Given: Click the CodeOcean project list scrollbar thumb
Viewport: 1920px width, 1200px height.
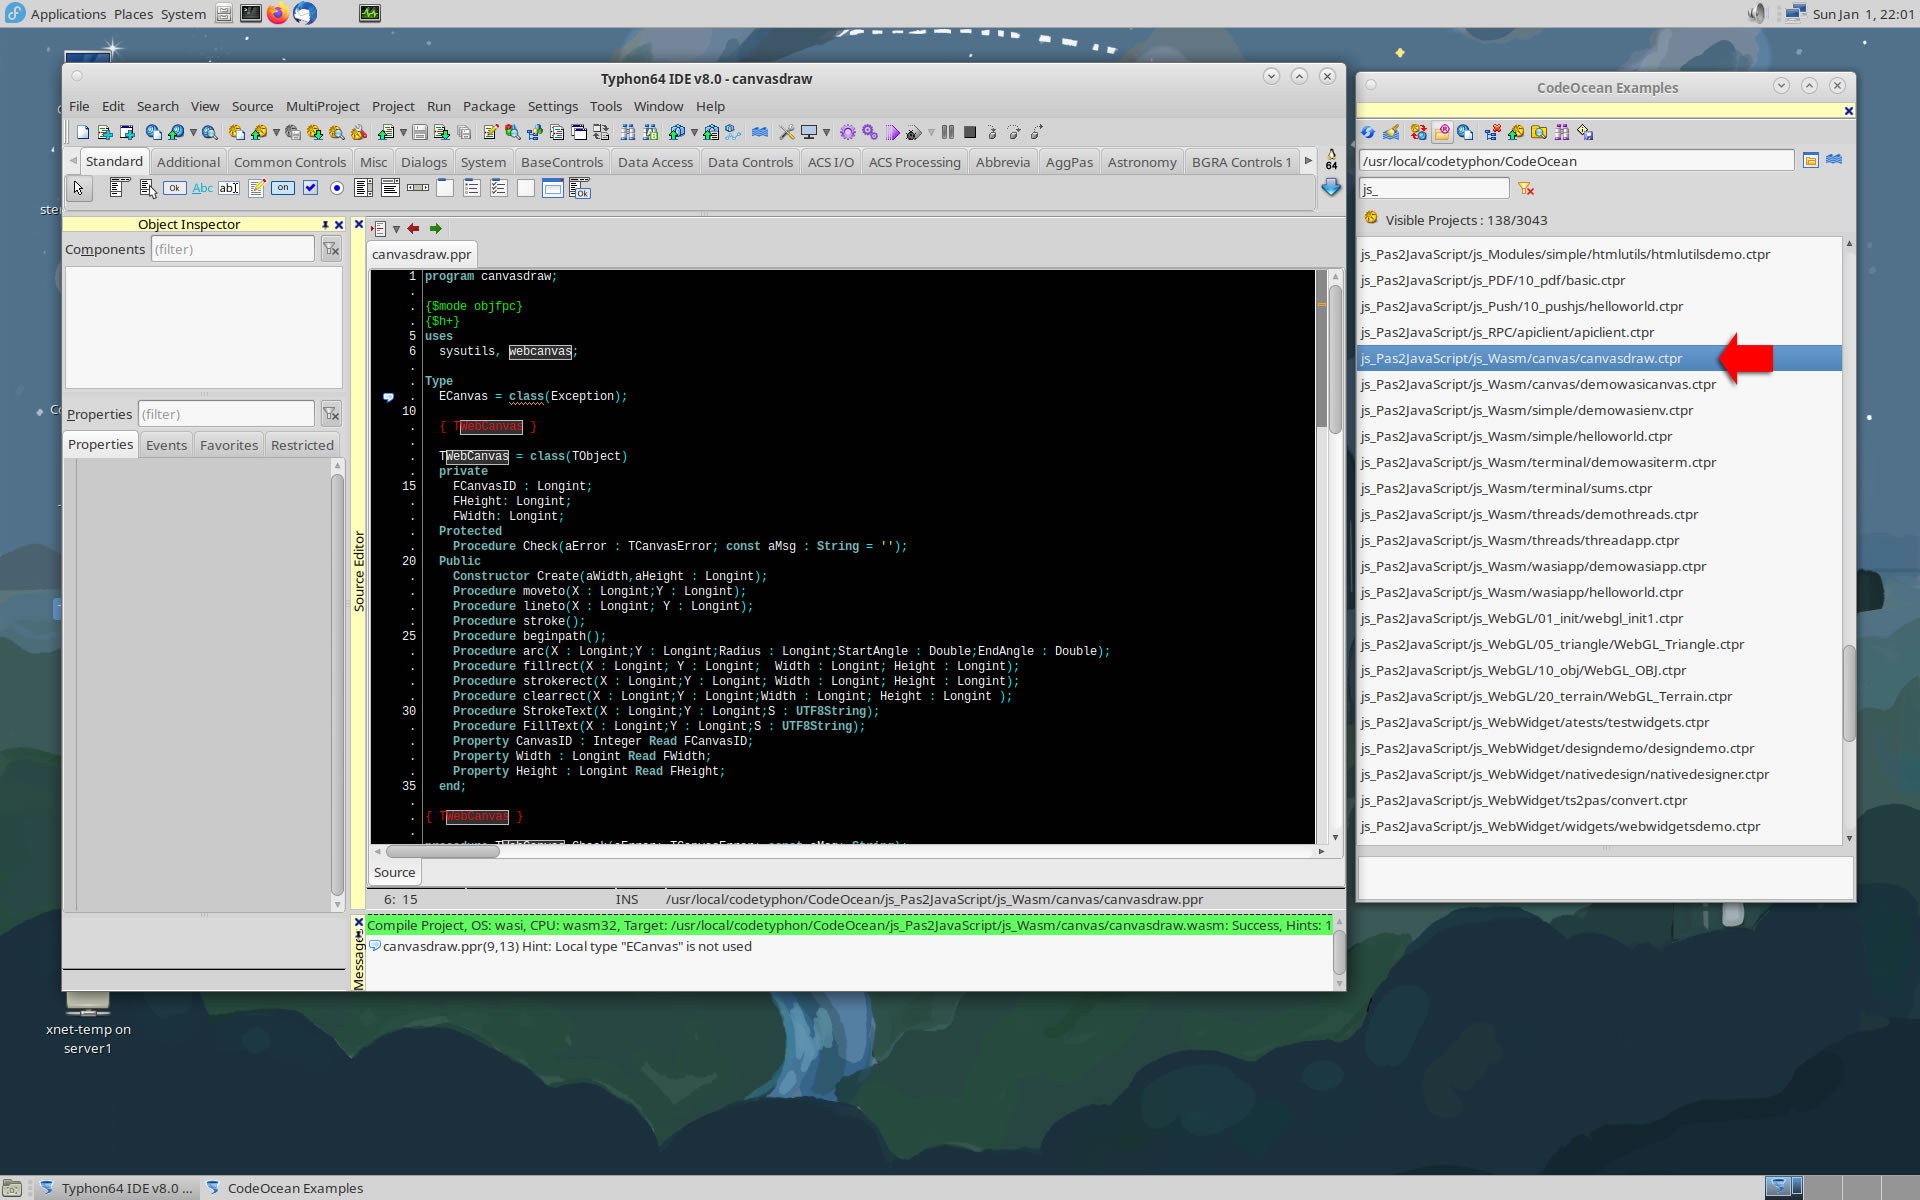Looking at the screenshot, I should coord(1849,693).
